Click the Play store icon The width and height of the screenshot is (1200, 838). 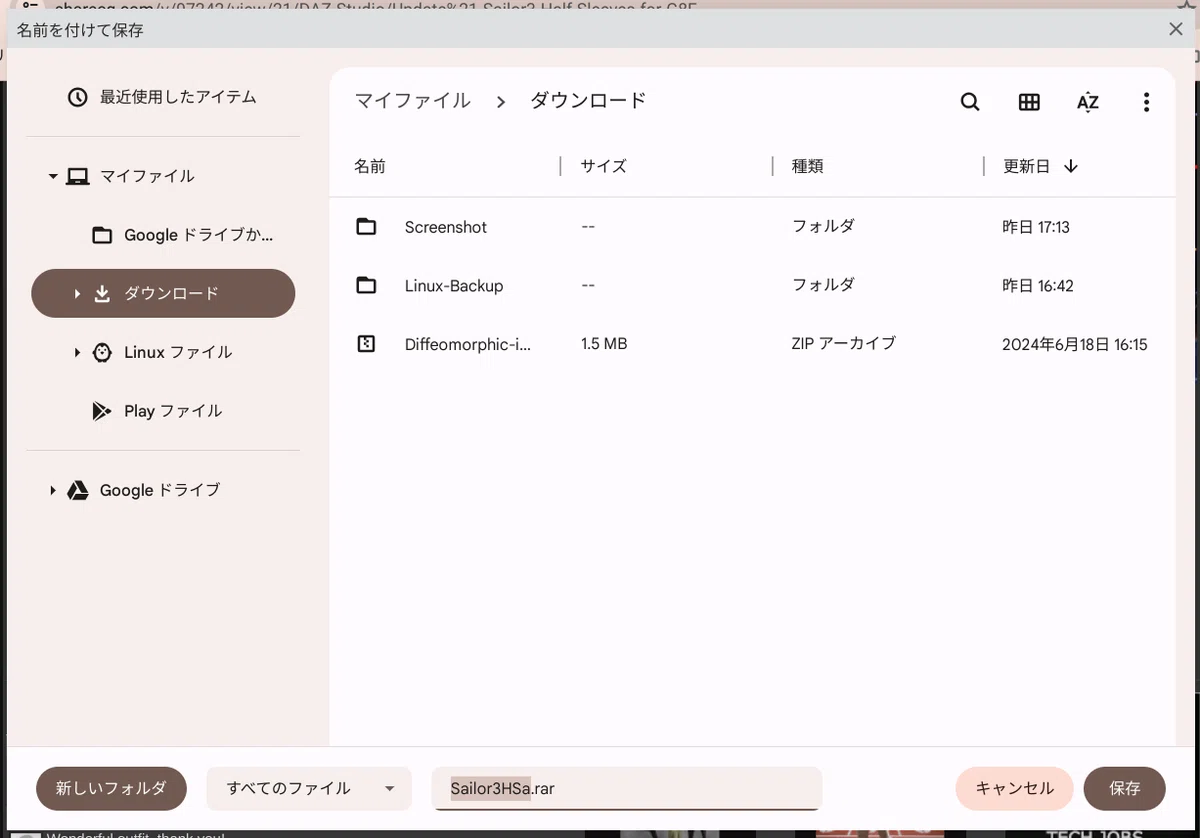(101, 411)
